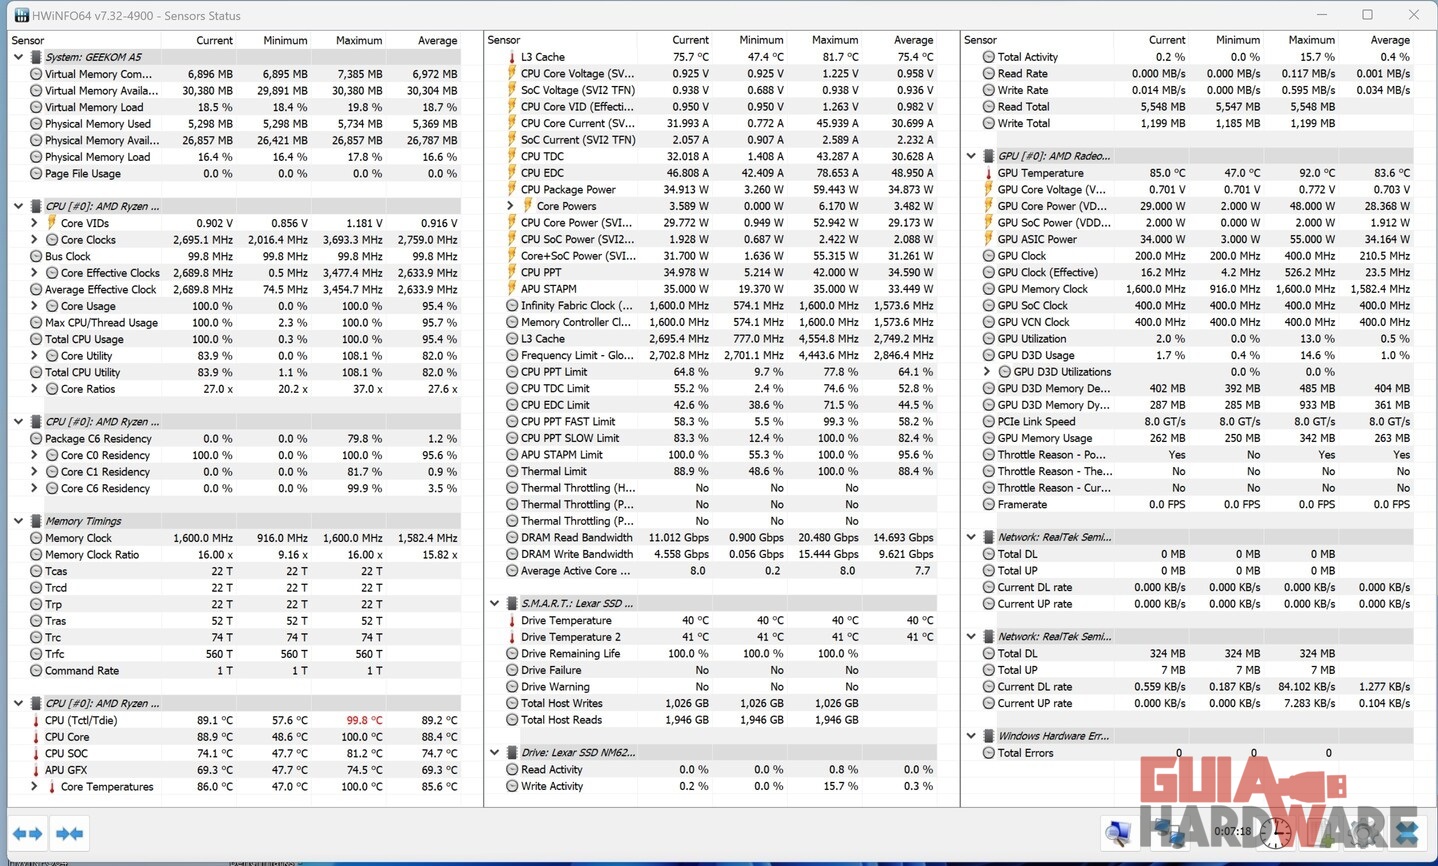Open the magnifier monitor icon in the bottom toolbar
Screen dimensions: 1438x866
point(1119,832)
